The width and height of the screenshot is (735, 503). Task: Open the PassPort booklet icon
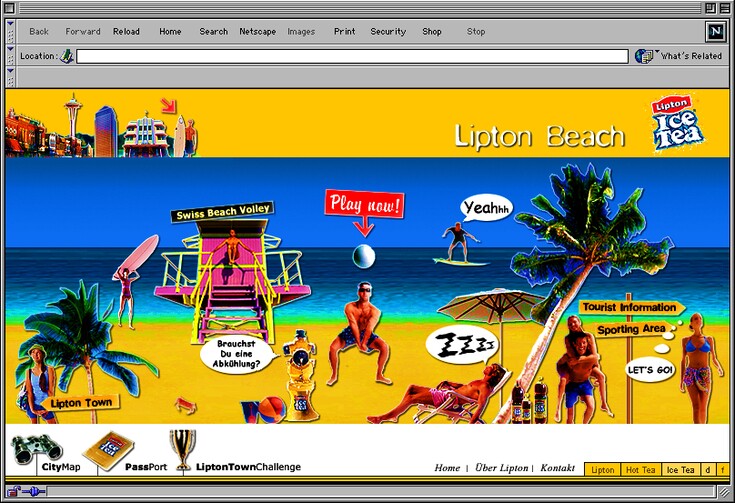pyautogui.click(x=109, y=450)
